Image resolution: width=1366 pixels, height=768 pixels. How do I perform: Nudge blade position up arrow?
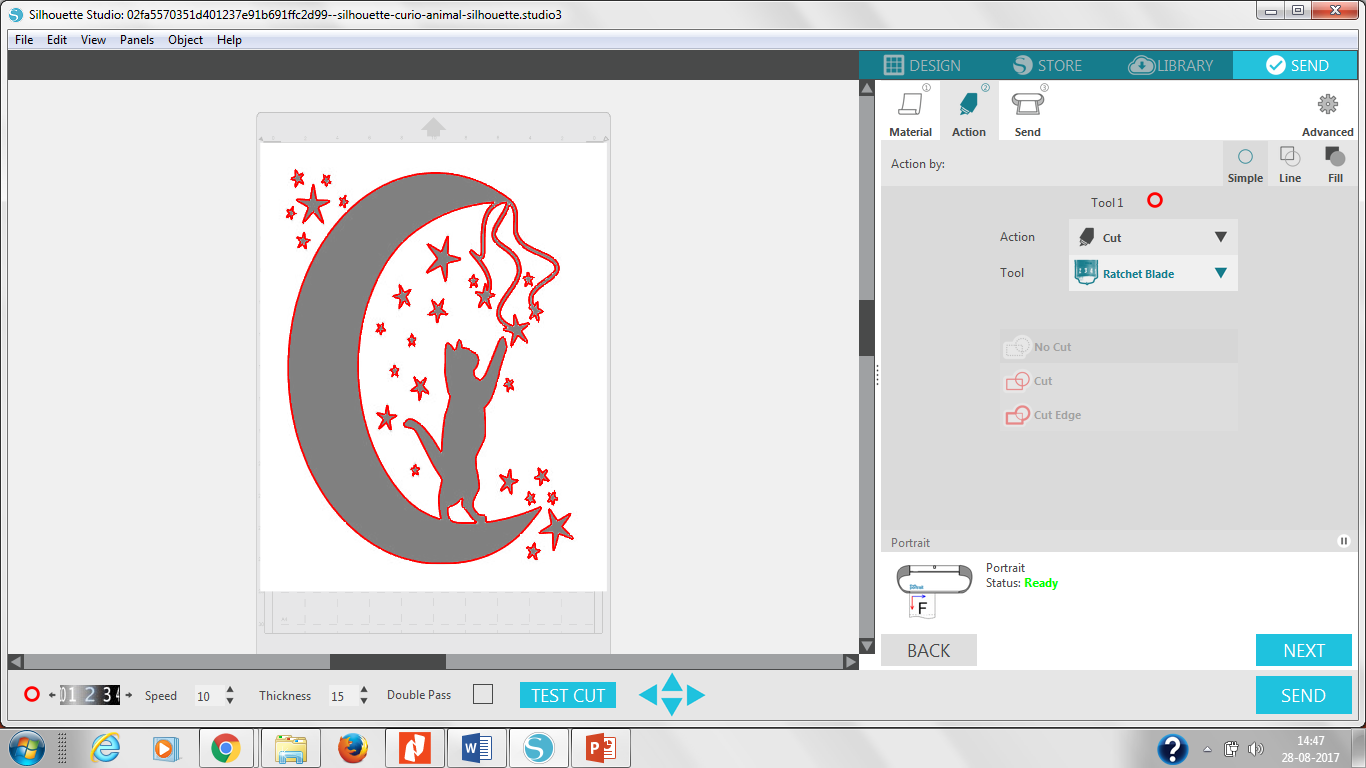[672, 682]
